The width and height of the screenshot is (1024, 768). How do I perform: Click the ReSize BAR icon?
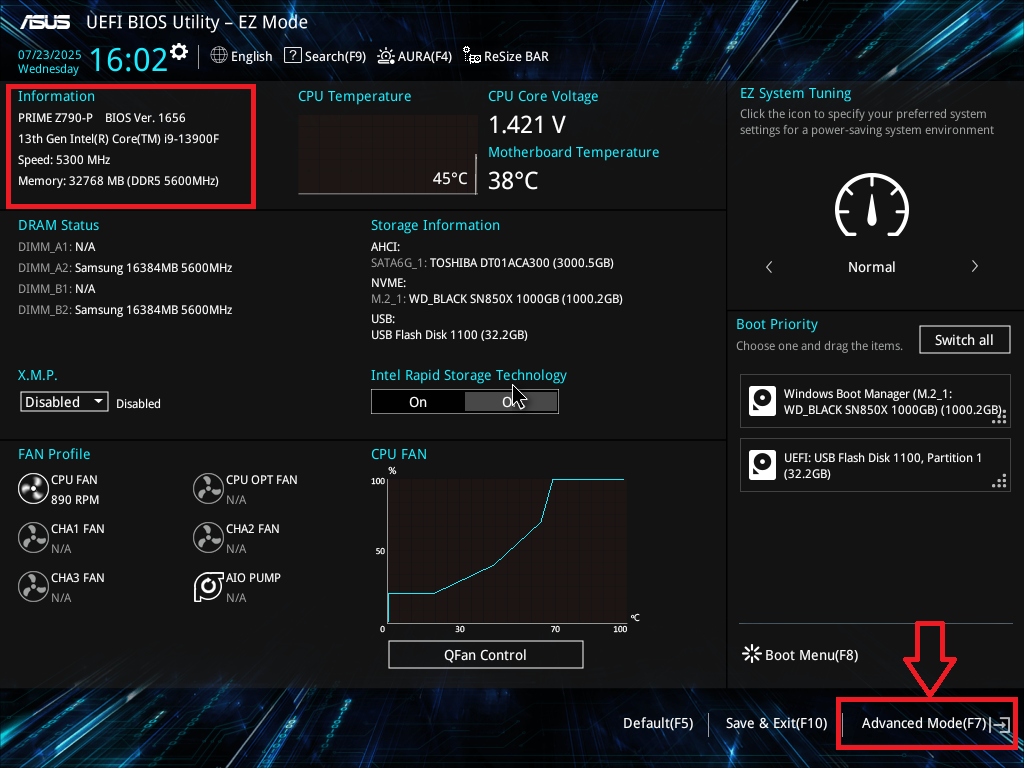pos(472,56)
